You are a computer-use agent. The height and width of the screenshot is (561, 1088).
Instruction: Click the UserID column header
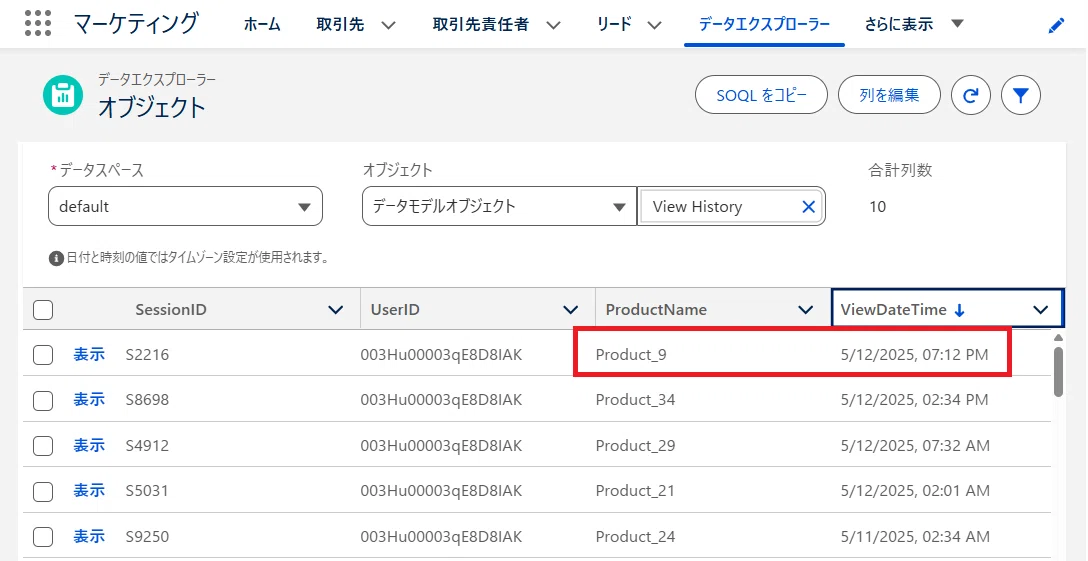point(396,310)
